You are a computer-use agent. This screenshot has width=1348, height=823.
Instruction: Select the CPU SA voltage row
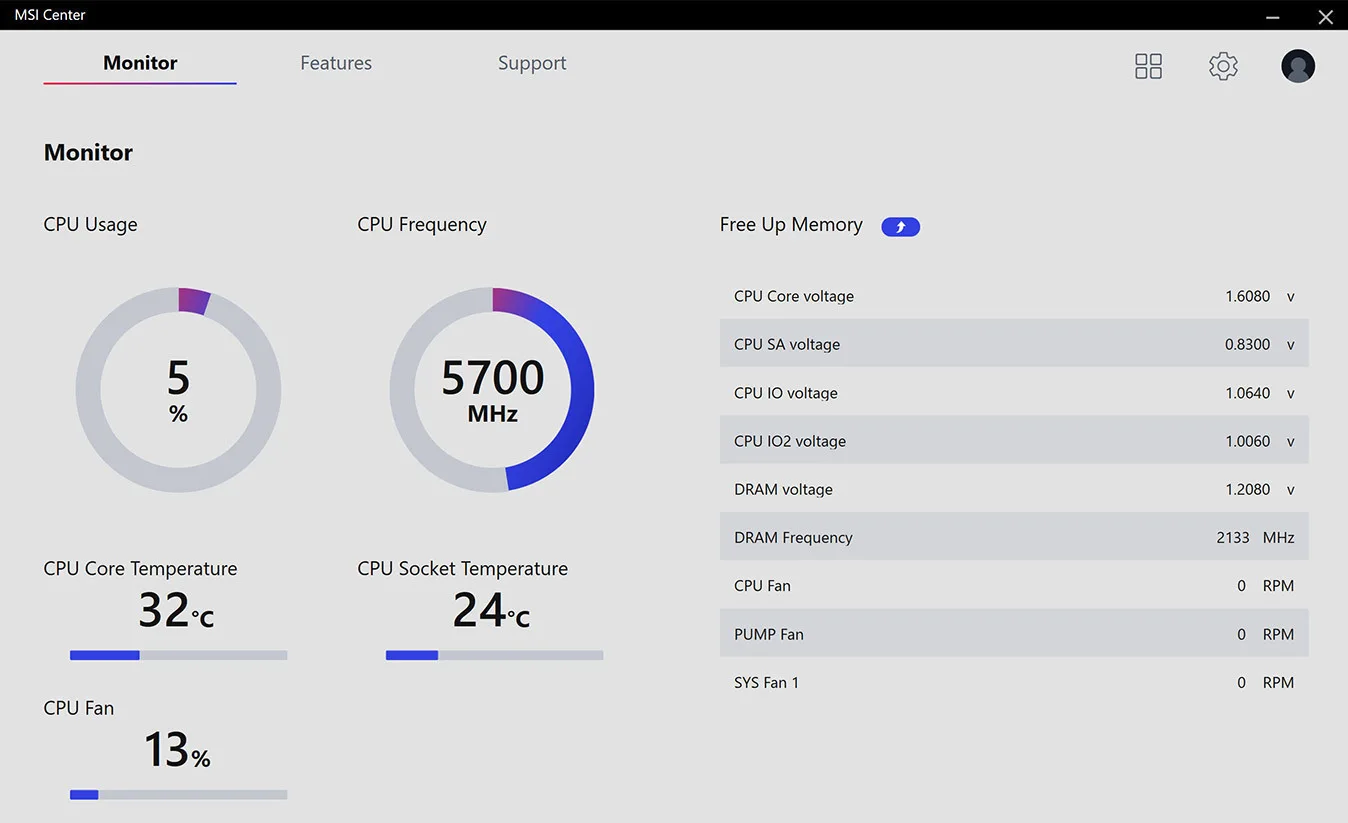1013,344
